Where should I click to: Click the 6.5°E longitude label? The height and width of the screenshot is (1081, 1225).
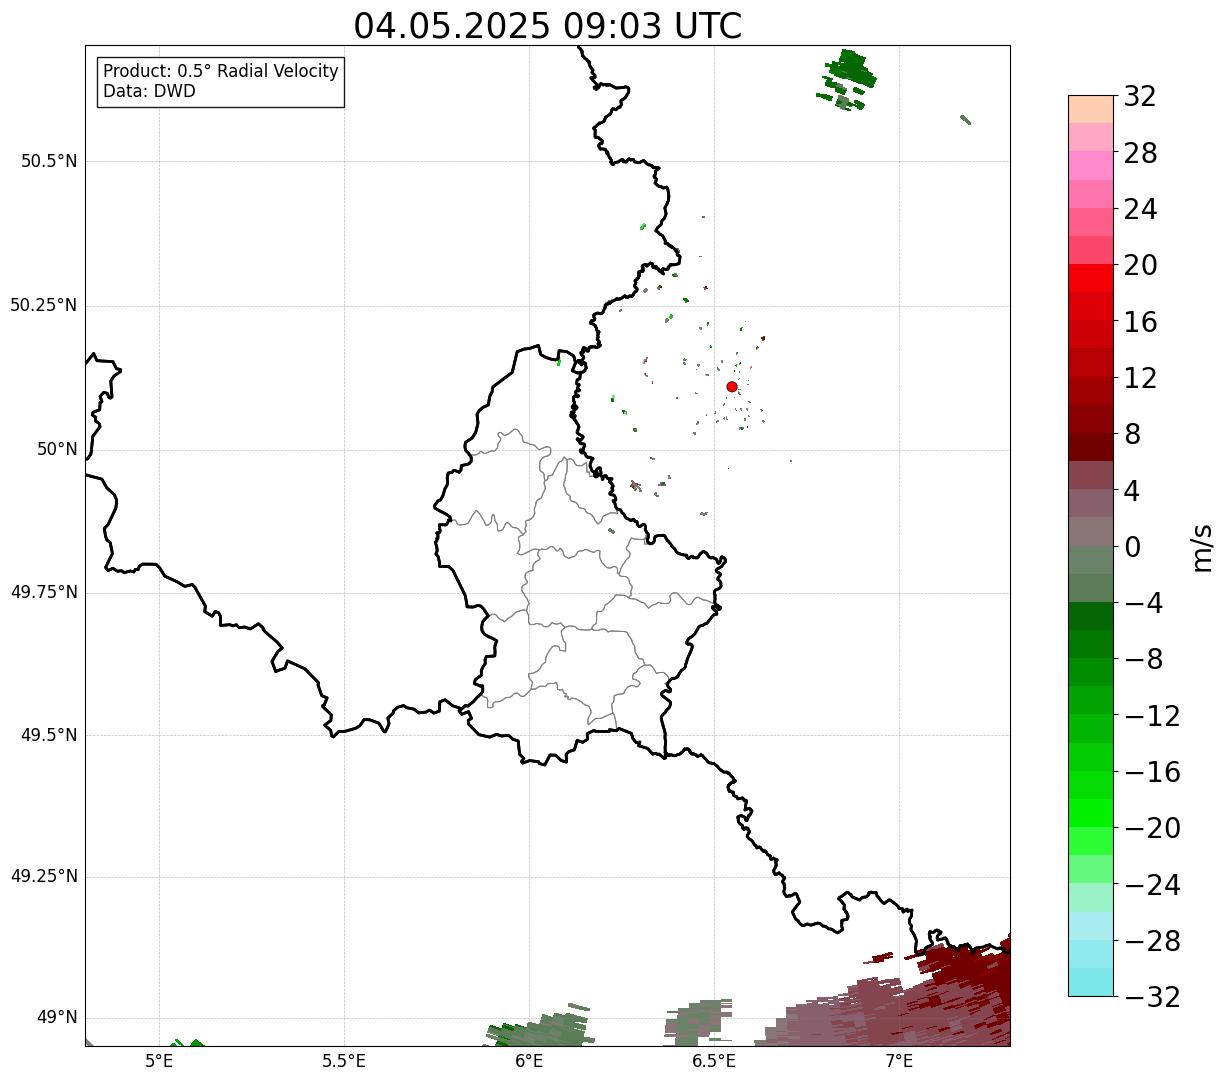(714, 1061)
